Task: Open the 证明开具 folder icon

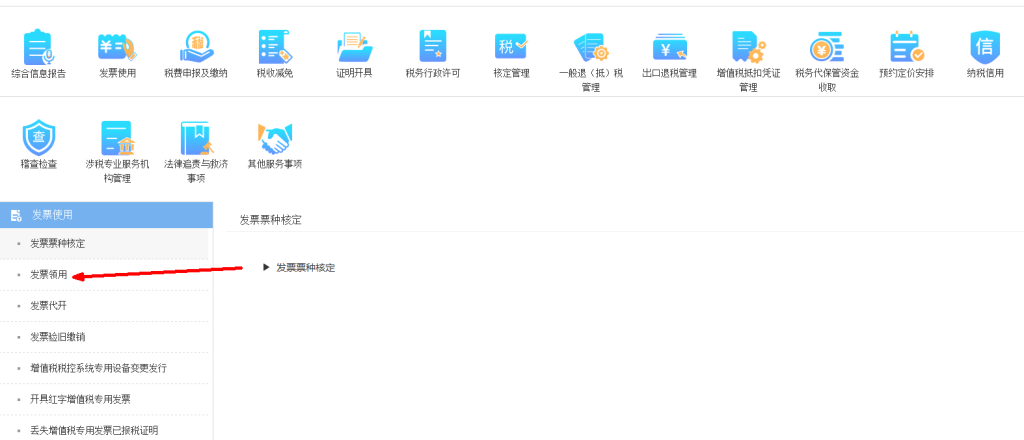Action: pyautogui.click(x=354, y=47)
